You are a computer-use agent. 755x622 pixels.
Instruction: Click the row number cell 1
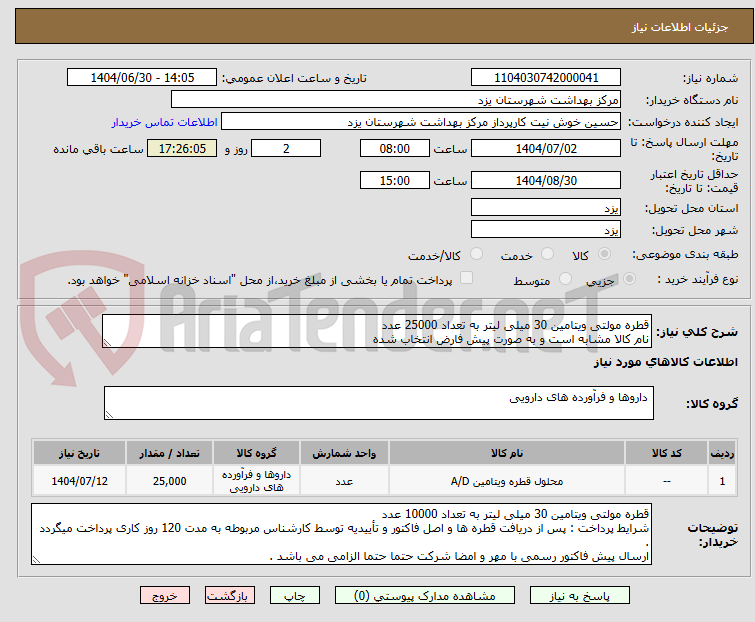click(x=722, y=481)
